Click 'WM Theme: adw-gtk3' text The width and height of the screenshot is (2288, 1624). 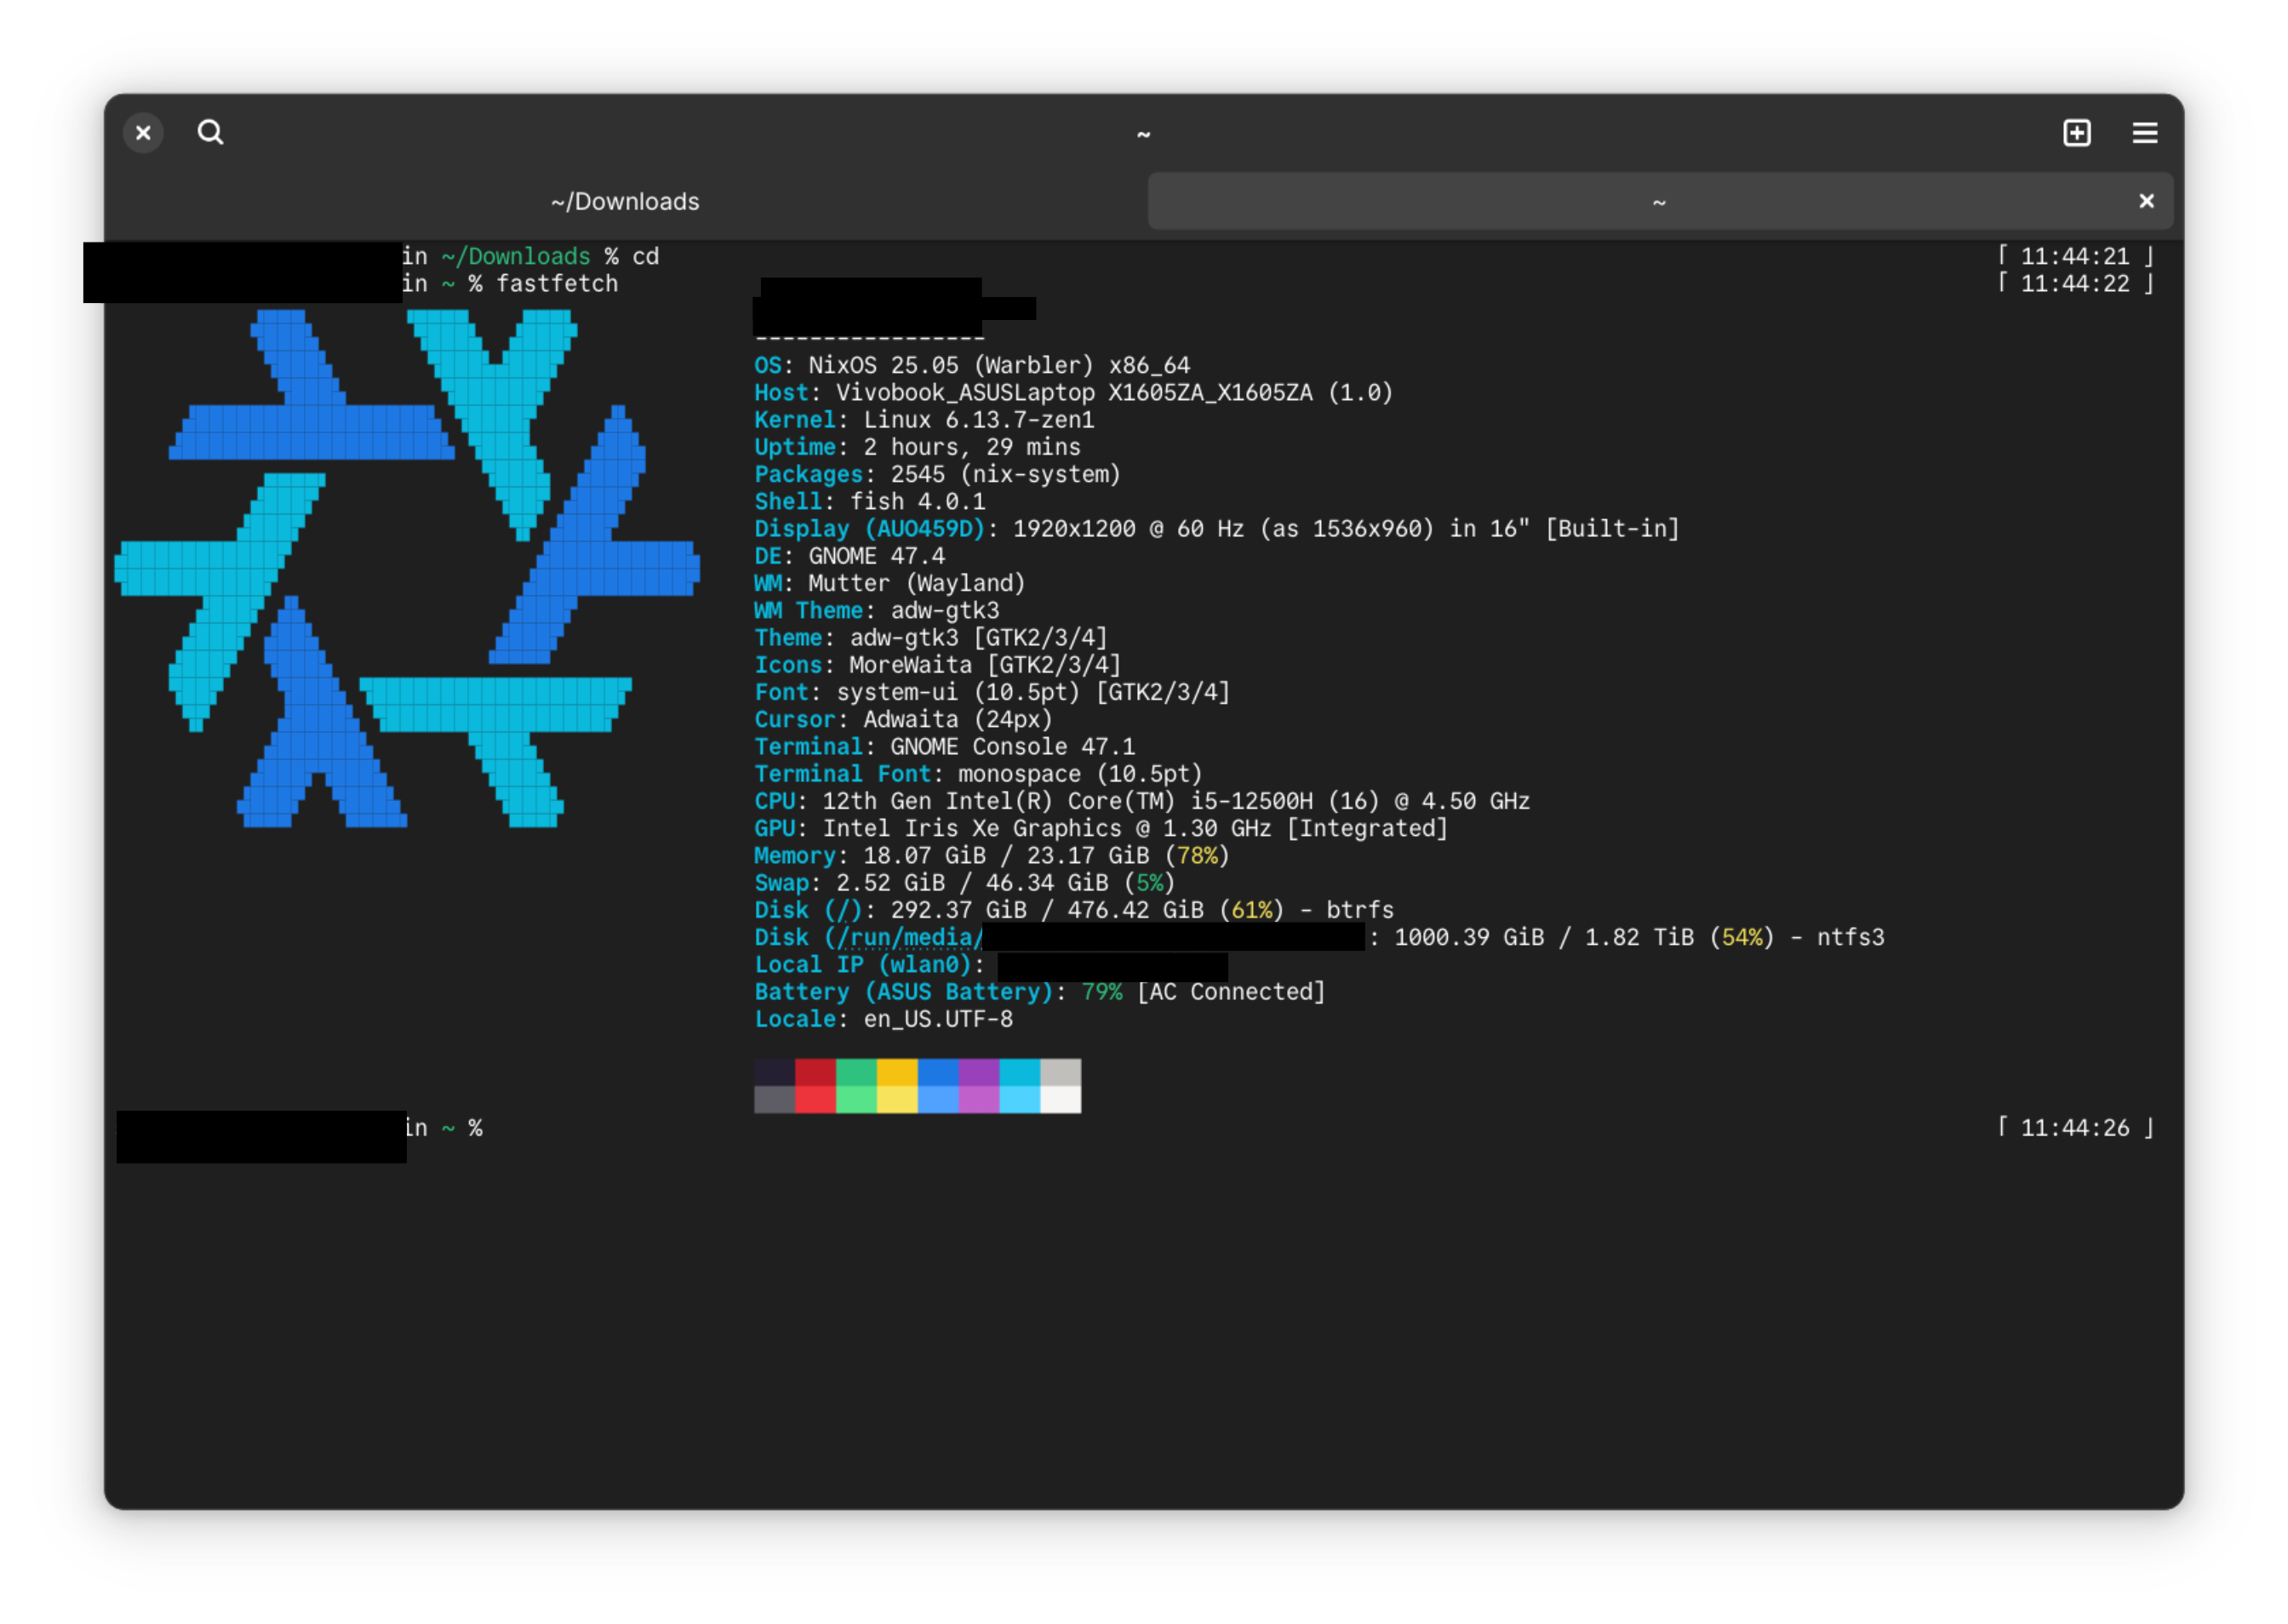point(877,611)
